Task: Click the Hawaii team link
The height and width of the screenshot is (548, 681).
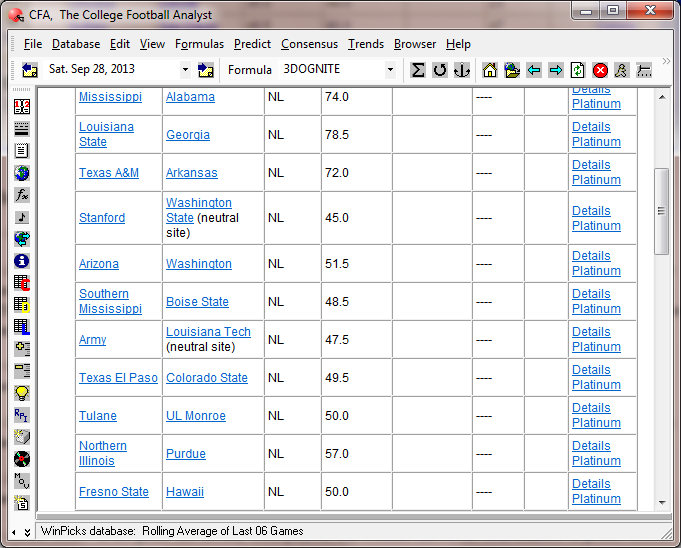Action: pos(185,492)
